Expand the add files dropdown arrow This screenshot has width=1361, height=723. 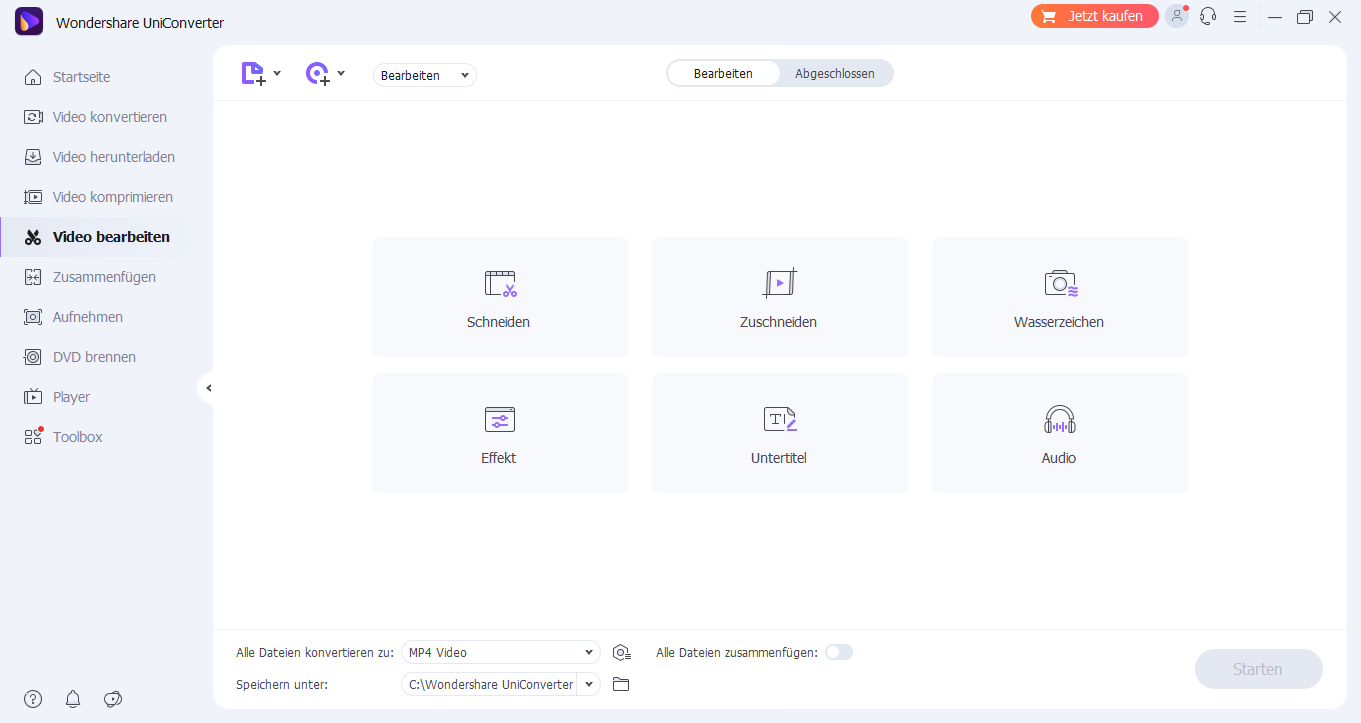click(x=277, y=73)
